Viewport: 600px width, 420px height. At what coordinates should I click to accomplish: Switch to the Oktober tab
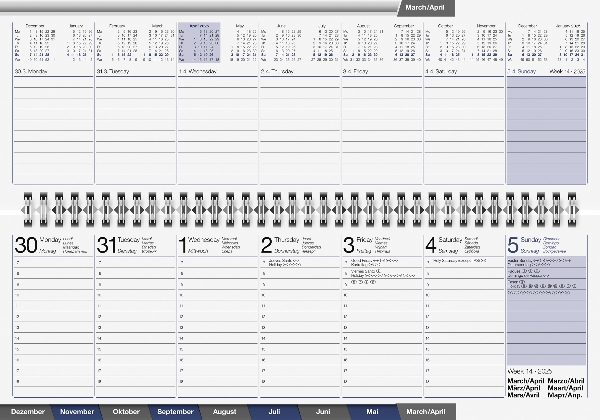pyautogui.click(x=126, y=411)
